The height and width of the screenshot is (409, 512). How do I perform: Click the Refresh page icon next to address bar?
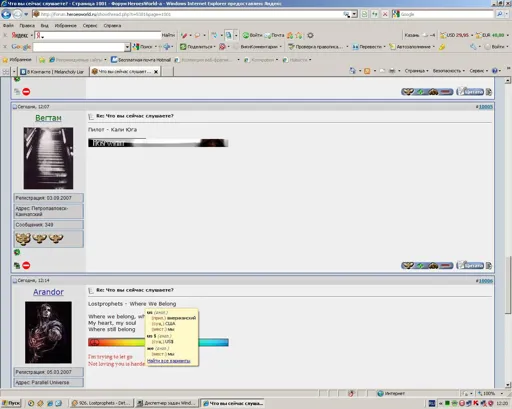tap(375, 14)
